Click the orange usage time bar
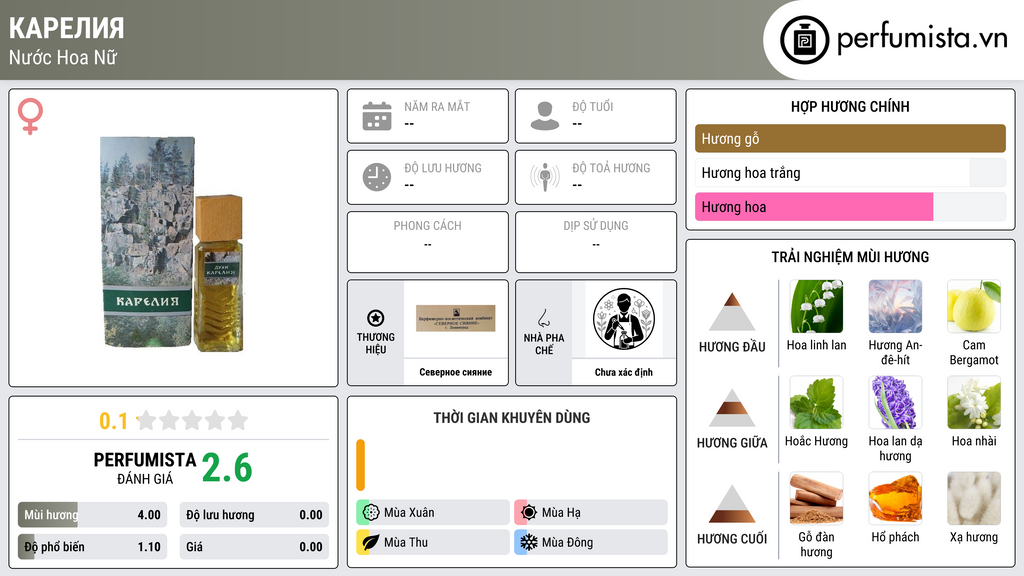The height and width of the screenshot is (576, 1024). point(360,465)
